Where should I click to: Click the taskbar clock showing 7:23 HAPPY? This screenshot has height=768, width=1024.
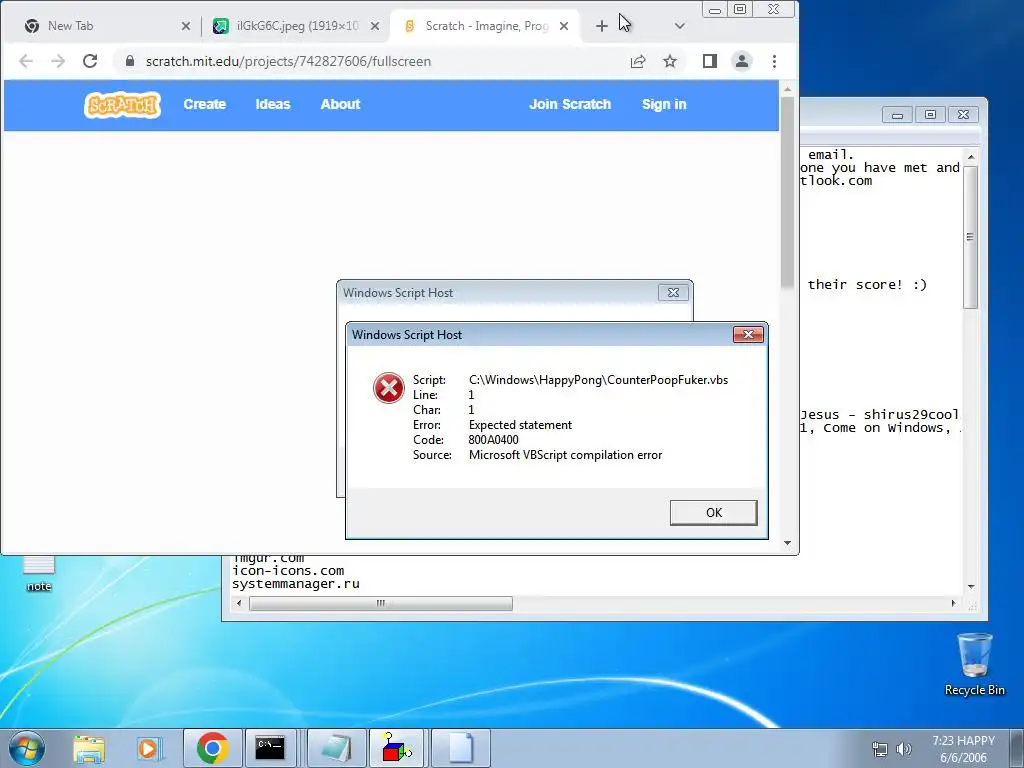coord(963,749)
